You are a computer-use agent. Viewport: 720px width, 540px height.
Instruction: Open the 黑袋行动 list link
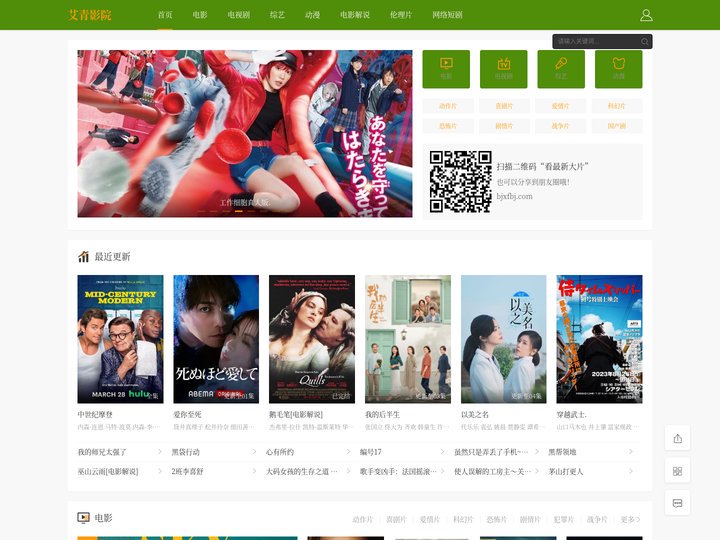click(x=186, y=452)
